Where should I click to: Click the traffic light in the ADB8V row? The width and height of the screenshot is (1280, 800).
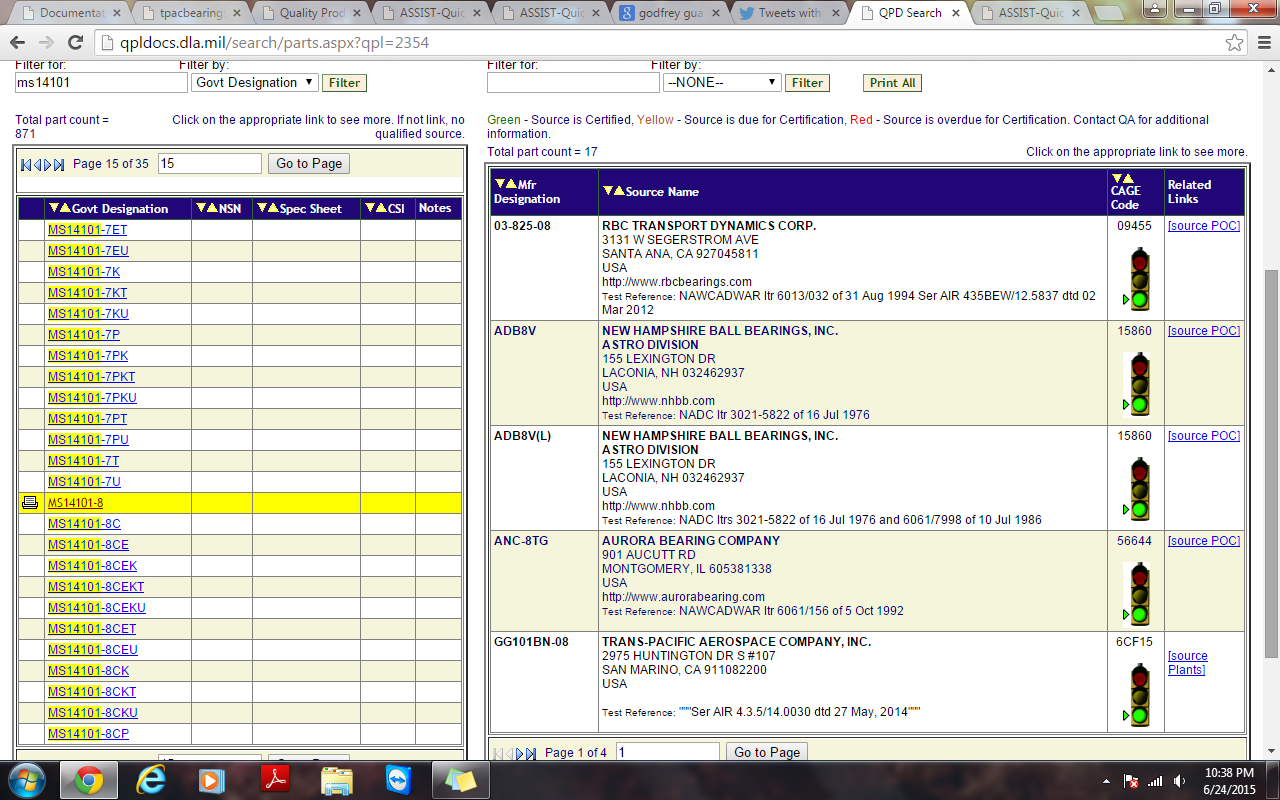point(1136,384)
